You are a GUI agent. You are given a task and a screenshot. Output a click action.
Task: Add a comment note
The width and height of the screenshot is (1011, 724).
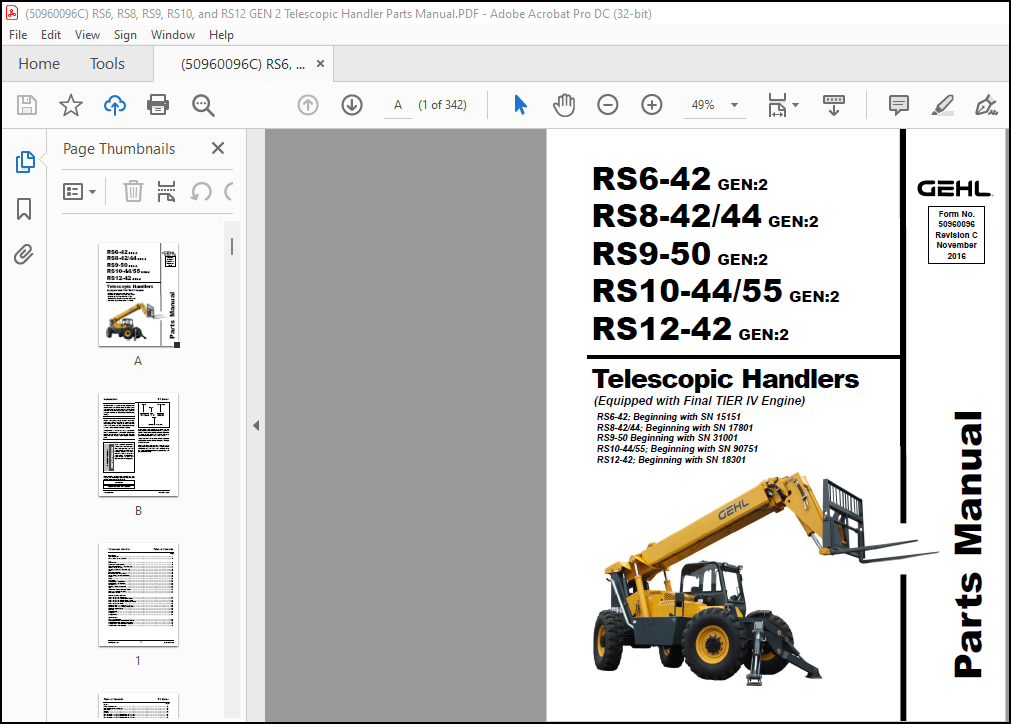point(898,105)
